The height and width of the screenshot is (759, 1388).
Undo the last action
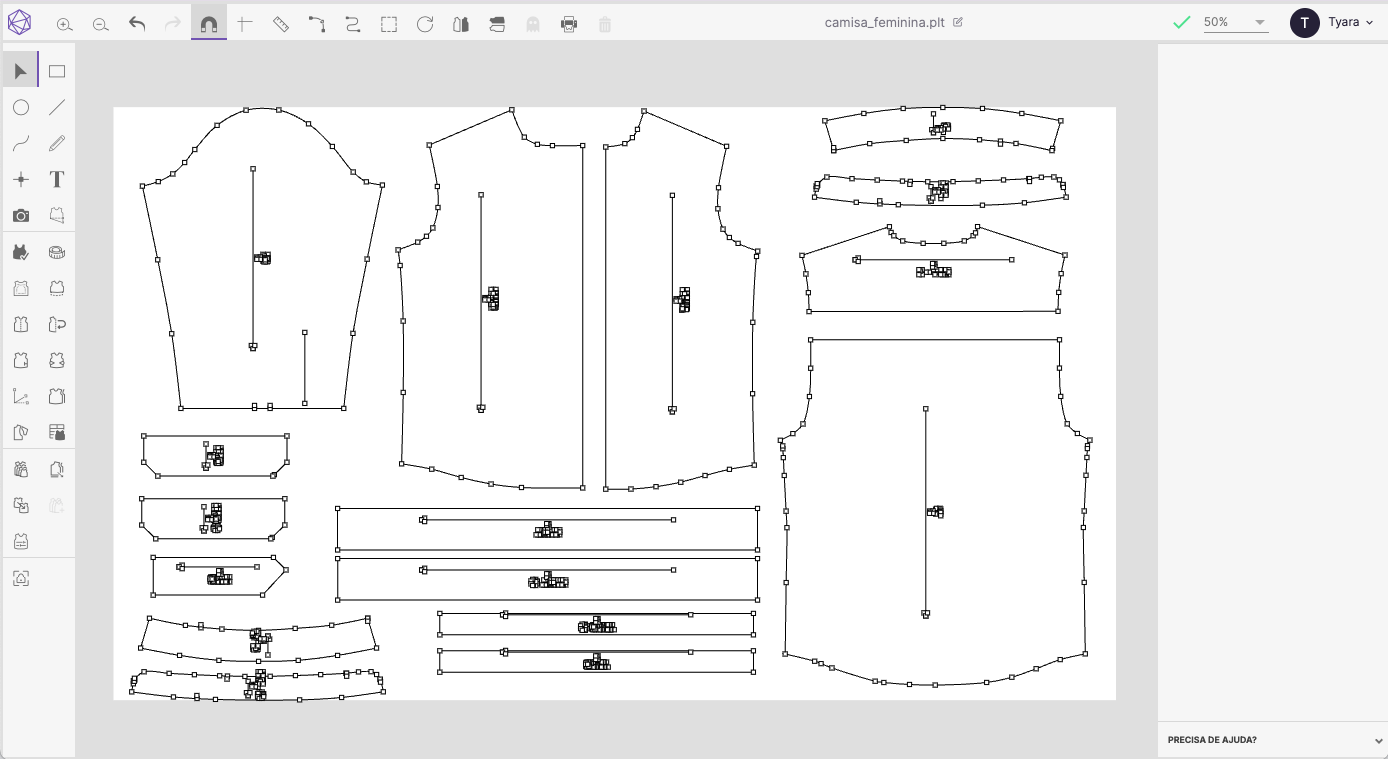(137, 24)
